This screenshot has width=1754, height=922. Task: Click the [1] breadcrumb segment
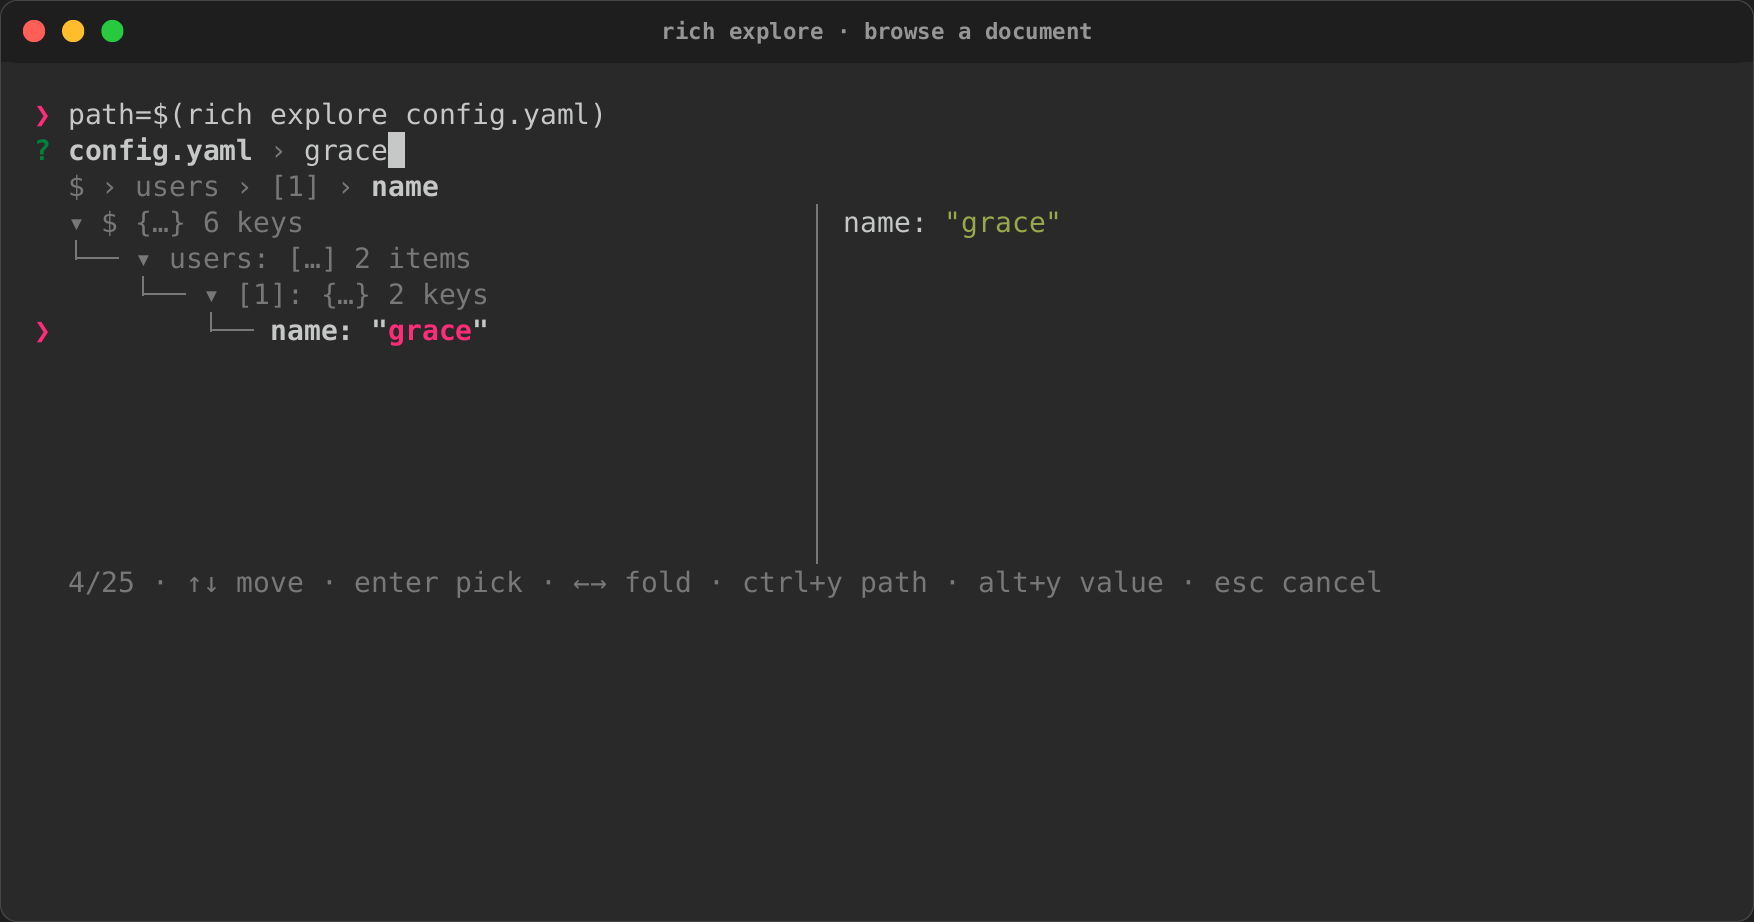point(295,187)
